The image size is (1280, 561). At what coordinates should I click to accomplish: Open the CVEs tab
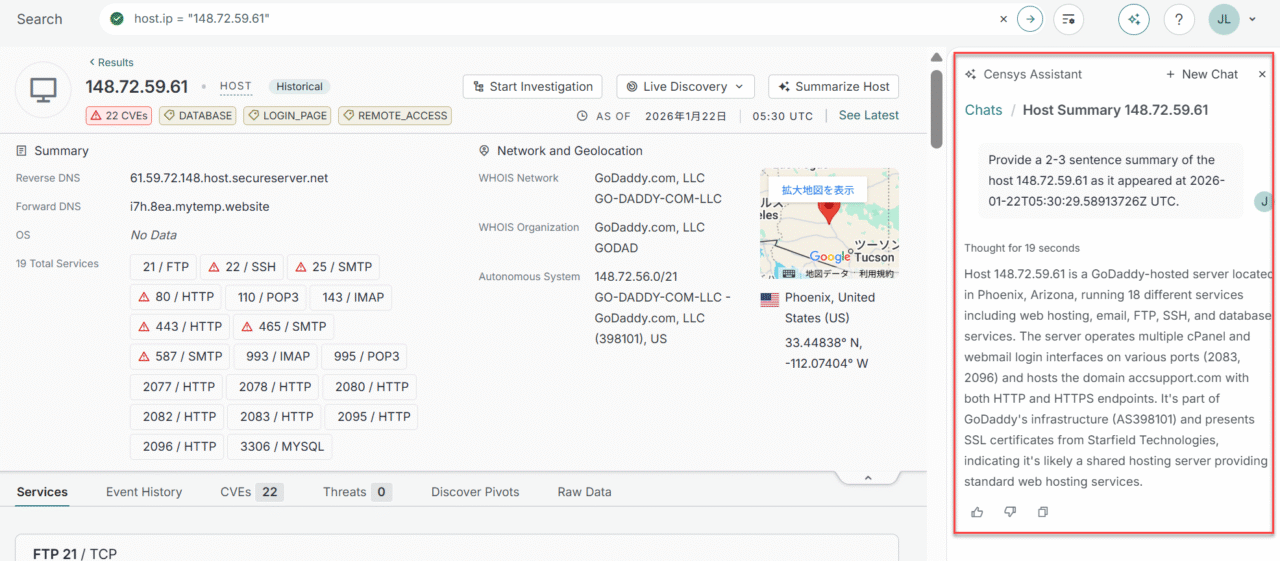[251, 492]
